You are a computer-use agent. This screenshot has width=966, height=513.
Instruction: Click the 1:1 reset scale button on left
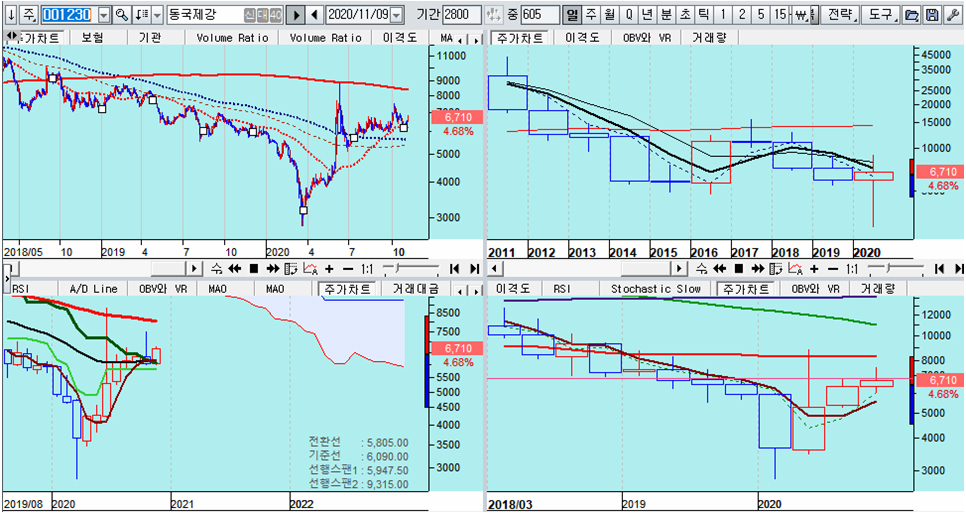coord(366,269)
